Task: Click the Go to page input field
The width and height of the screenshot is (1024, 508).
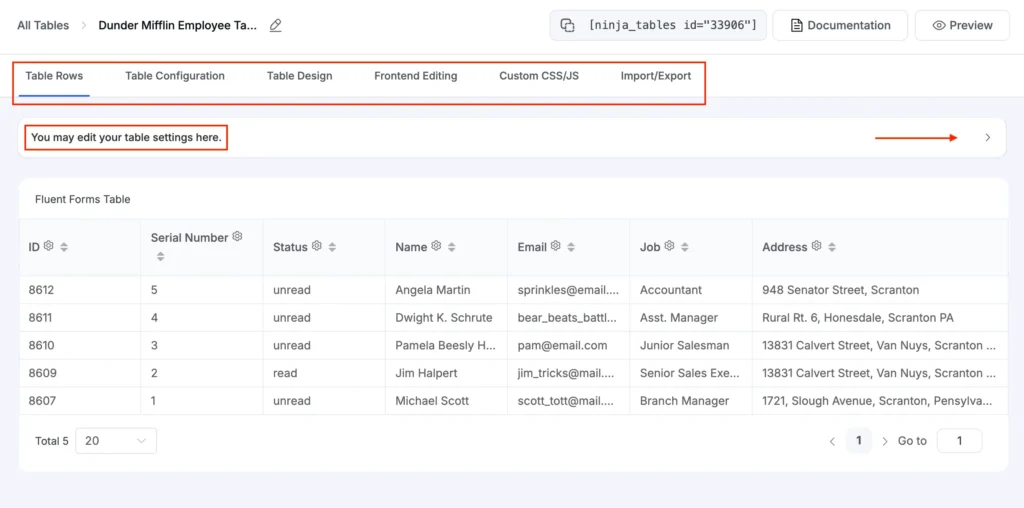Action: (959, 441)
